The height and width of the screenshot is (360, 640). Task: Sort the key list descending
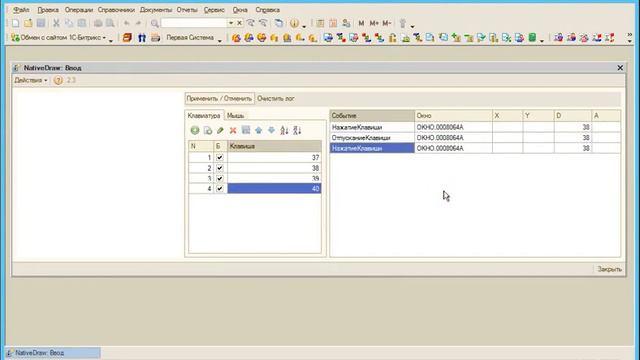click(x=297, y=130)
